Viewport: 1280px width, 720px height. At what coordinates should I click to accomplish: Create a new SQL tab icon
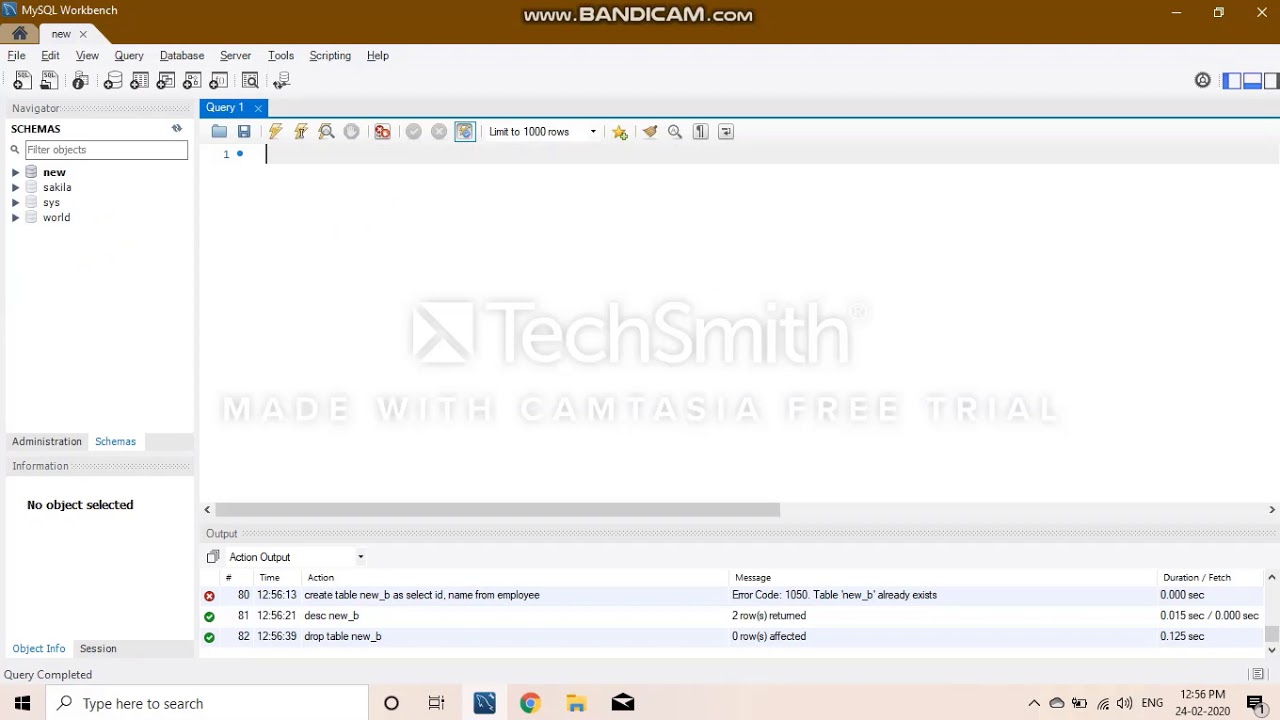22,81
